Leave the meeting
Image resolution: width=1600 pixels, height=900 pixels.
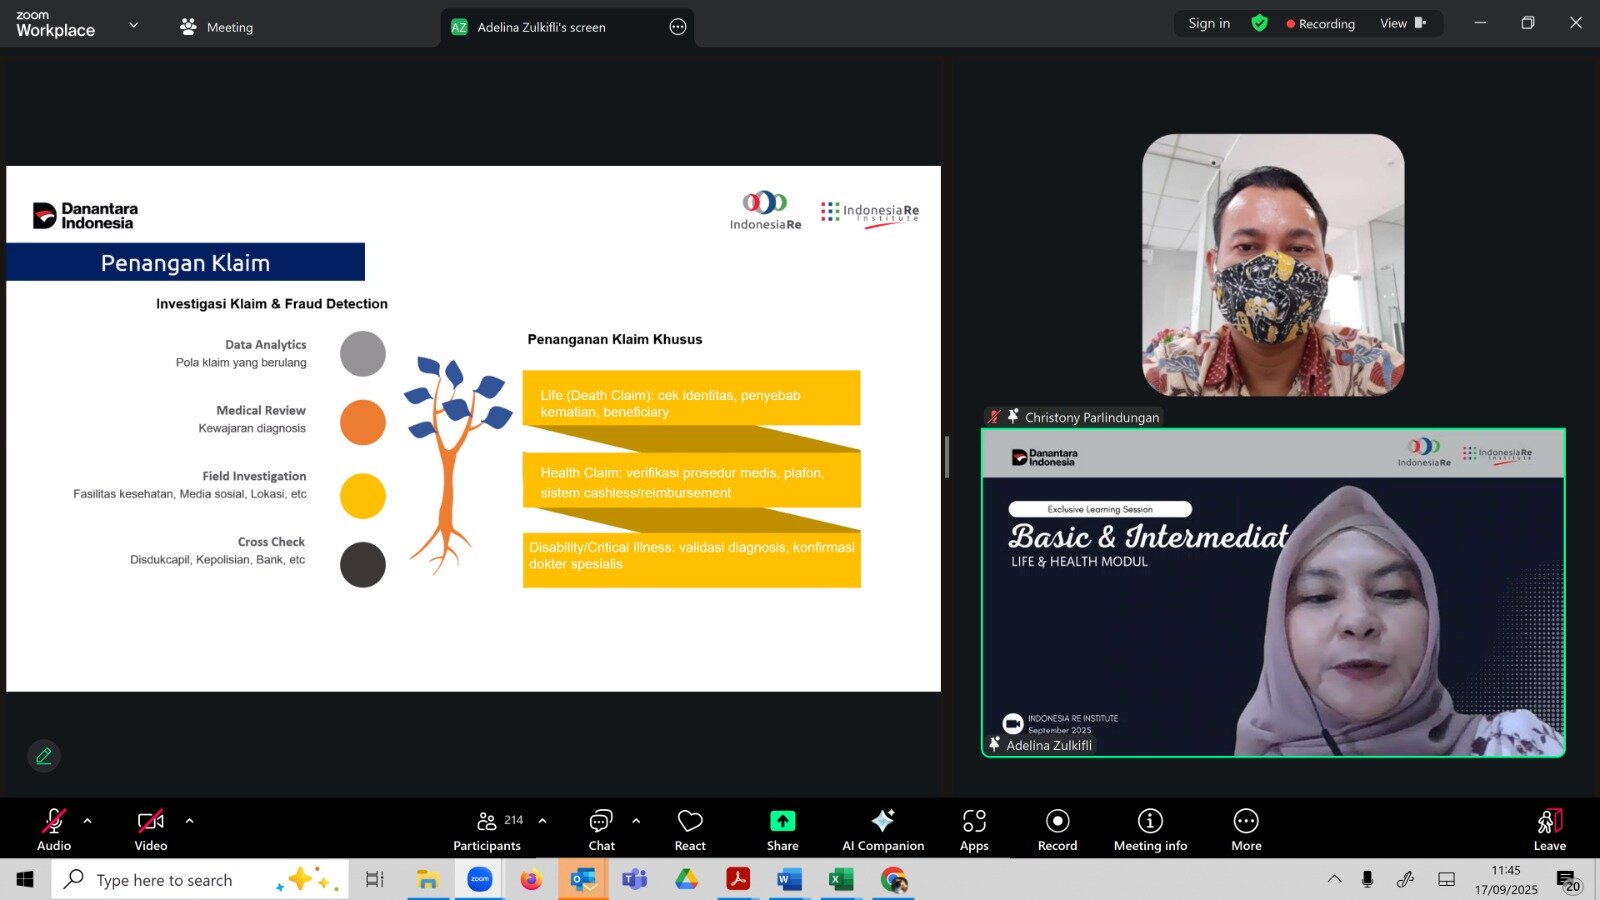point(1549,830)
